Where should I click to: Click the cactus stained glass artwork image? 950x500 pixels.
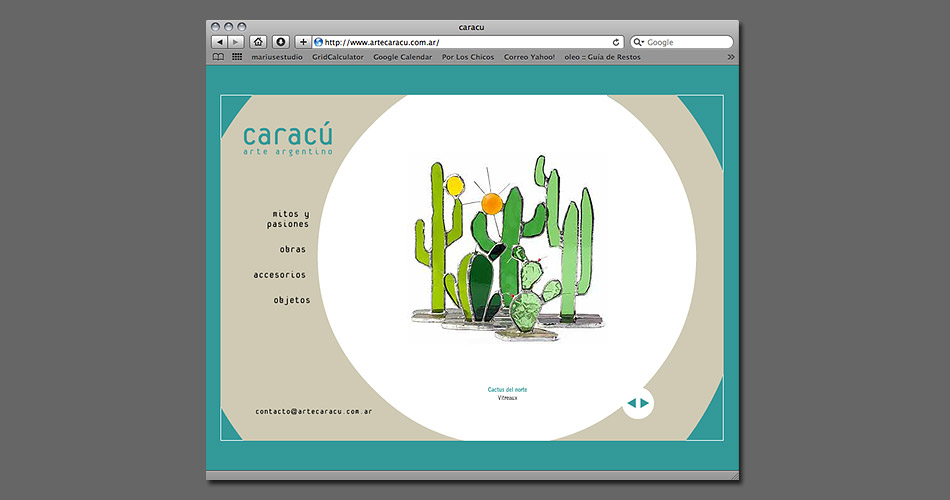(x=508, y=248)
